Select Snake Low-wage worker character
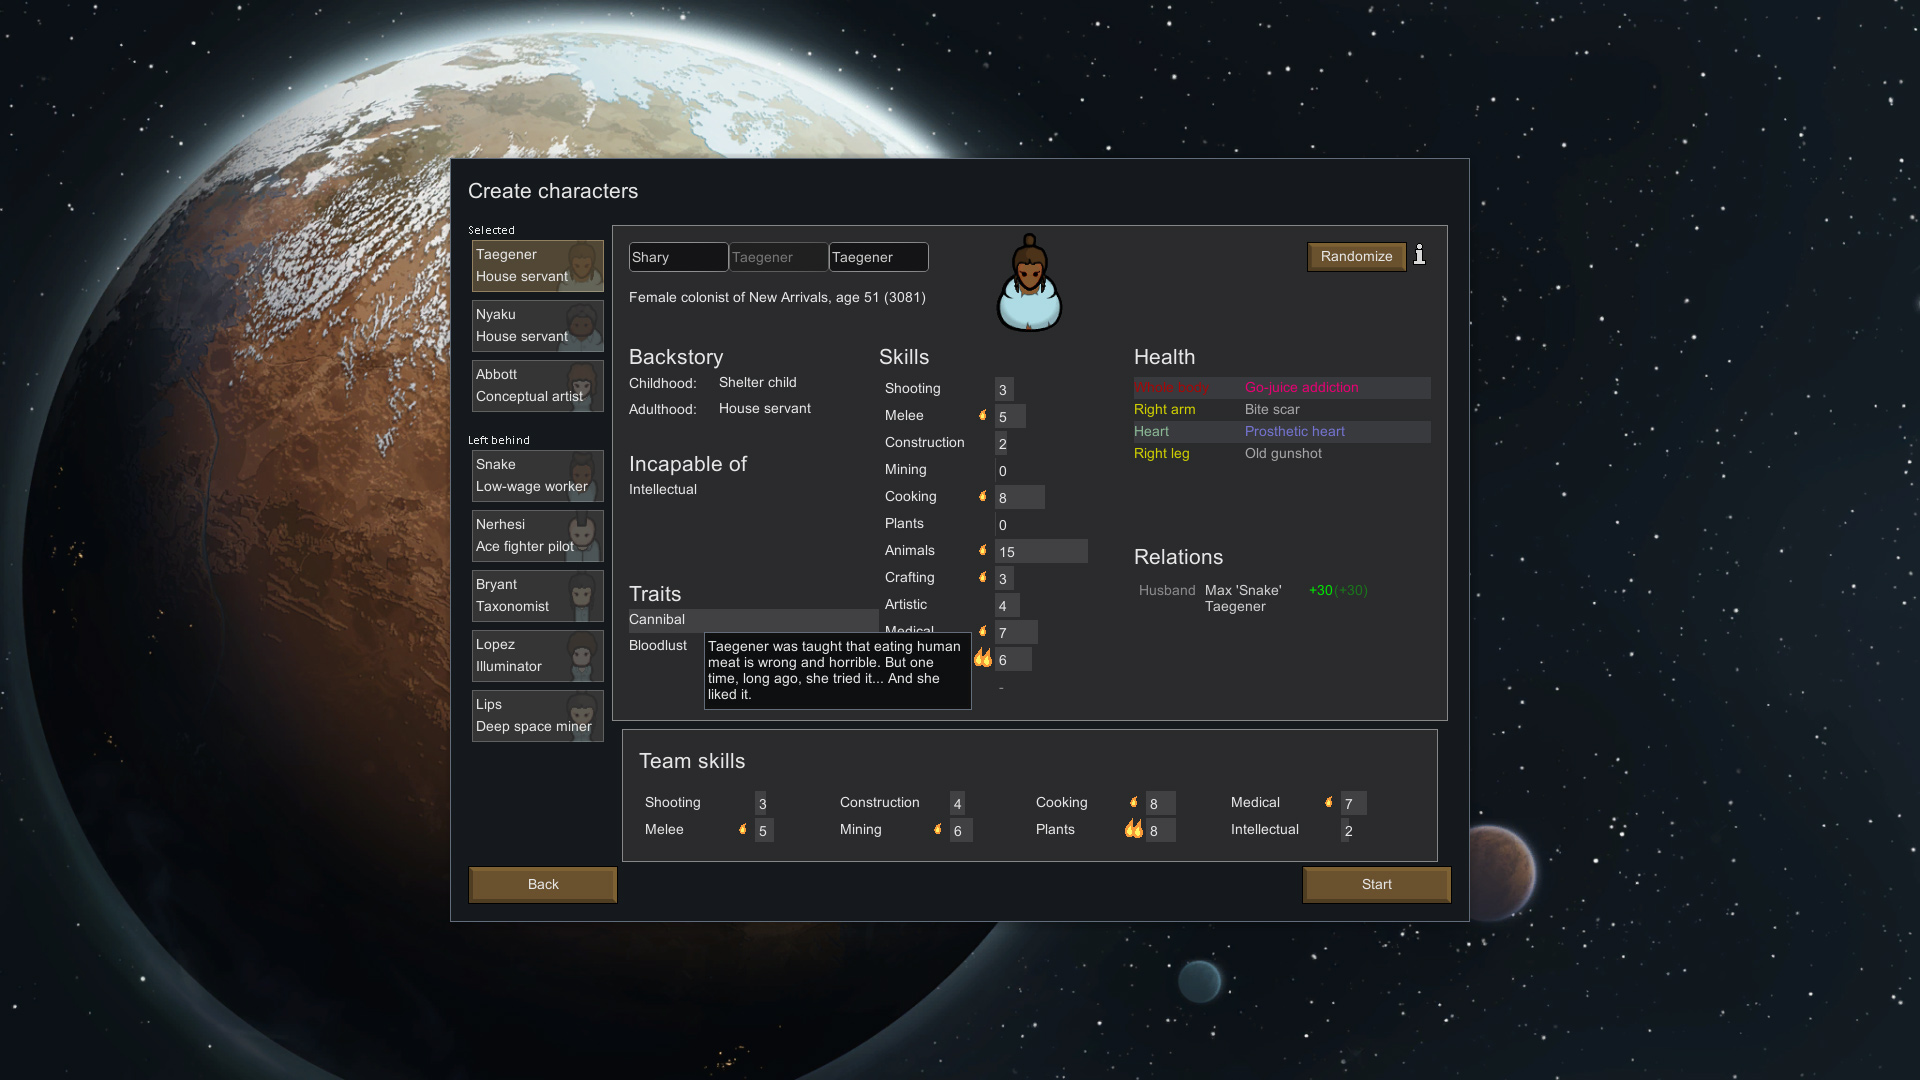The width and height of the screenshot is (1920, 1080). [535, 475]
